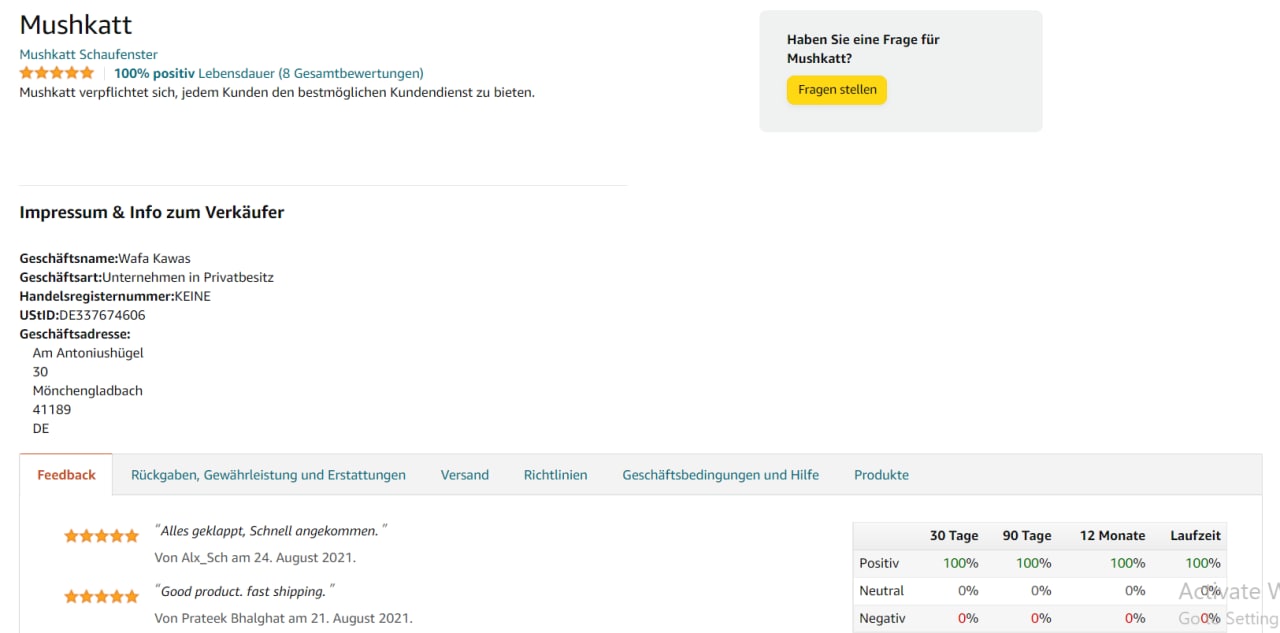The width and height of the screenshot is (1280, 633).
Task: Click "Von Prateek Bhalghat am 21. August 2021."
Action: point(283,618)
